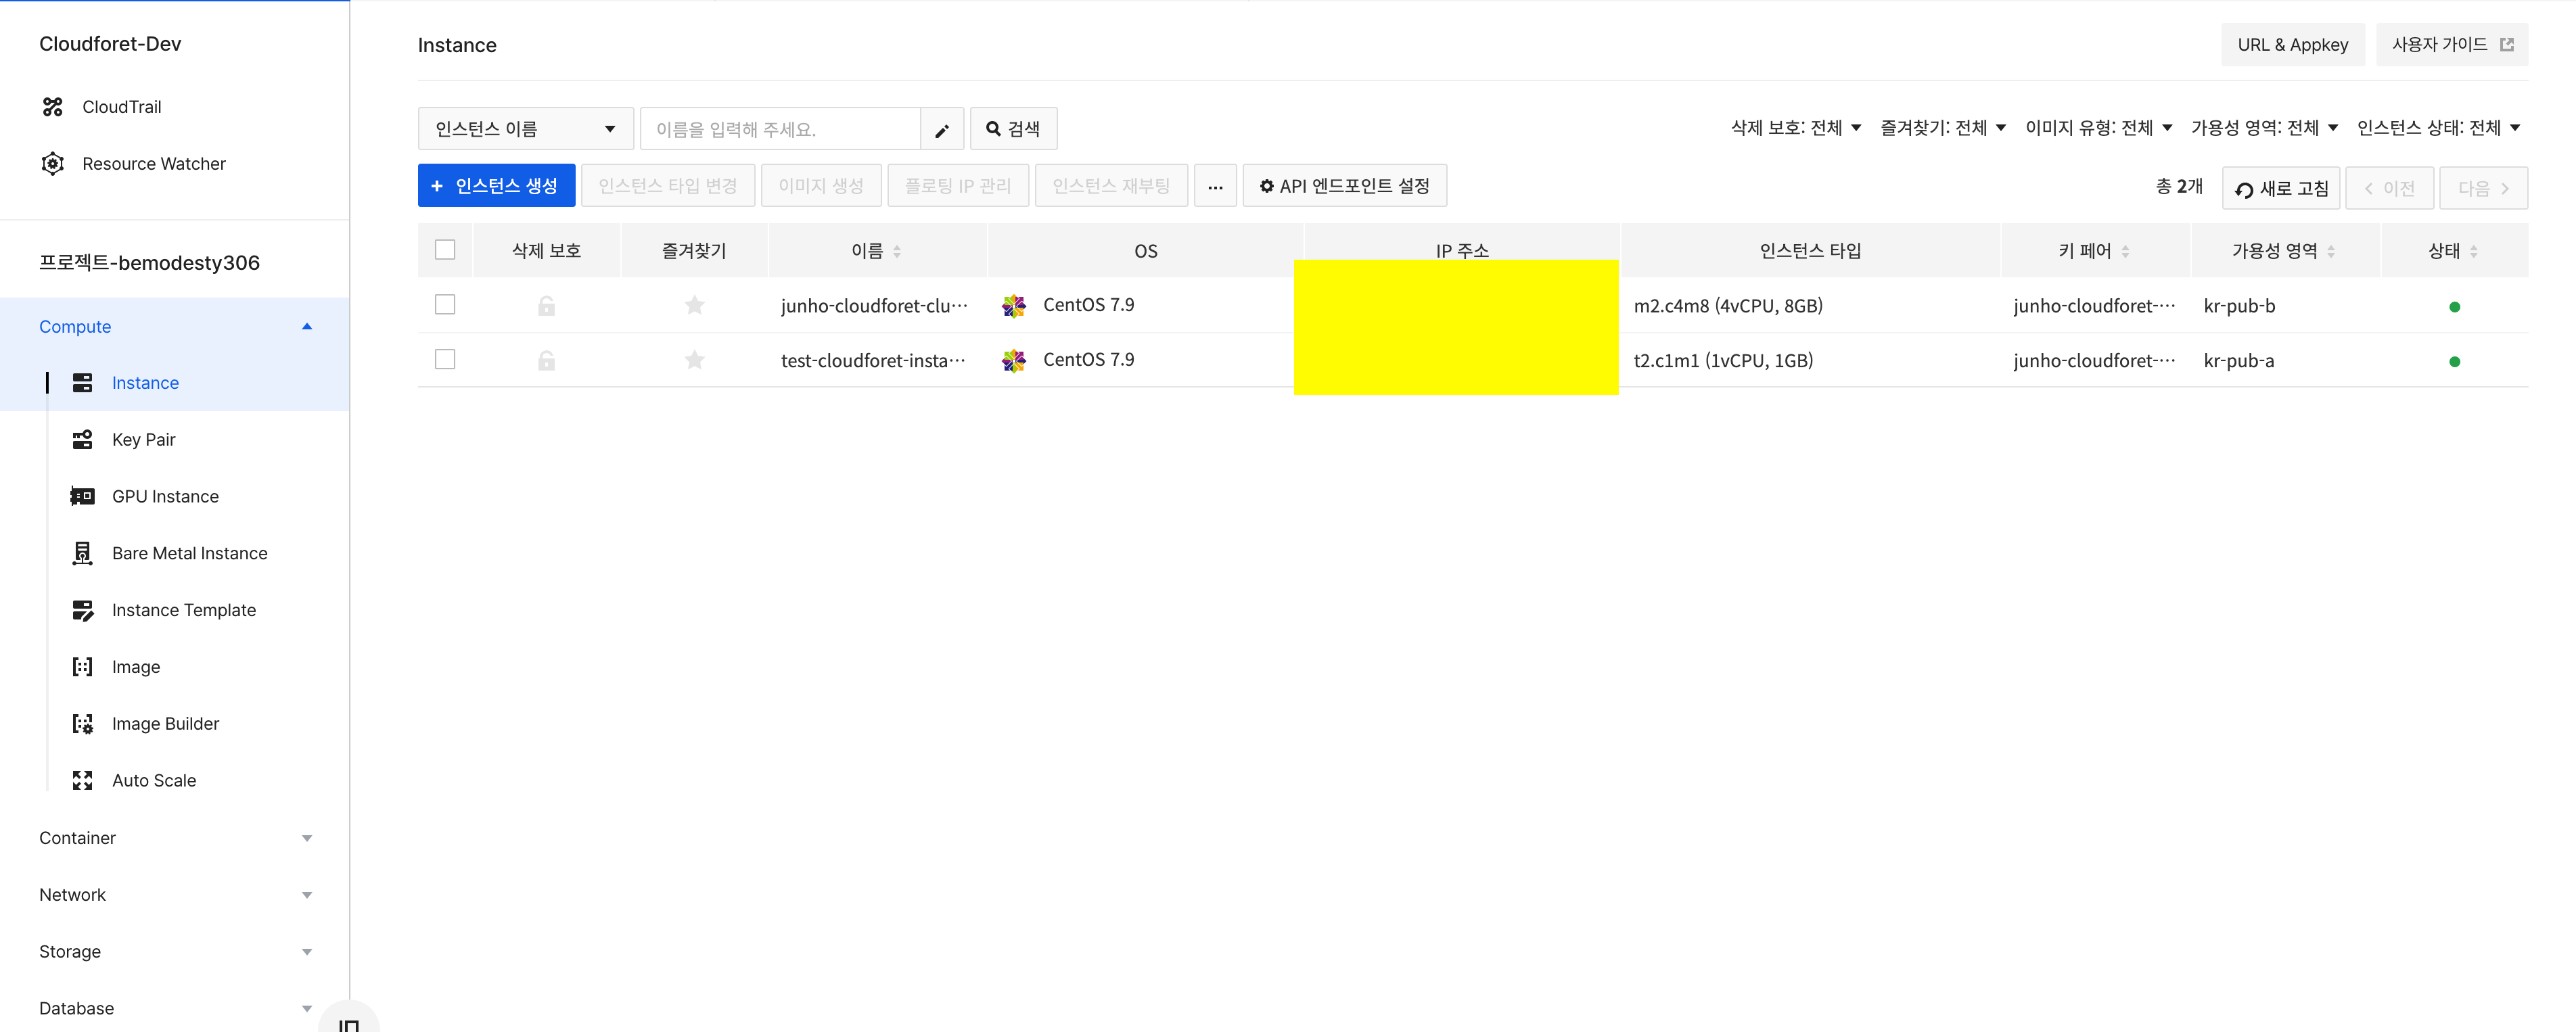
Task: Click the Key Pair icon
Action: [83, 440]
